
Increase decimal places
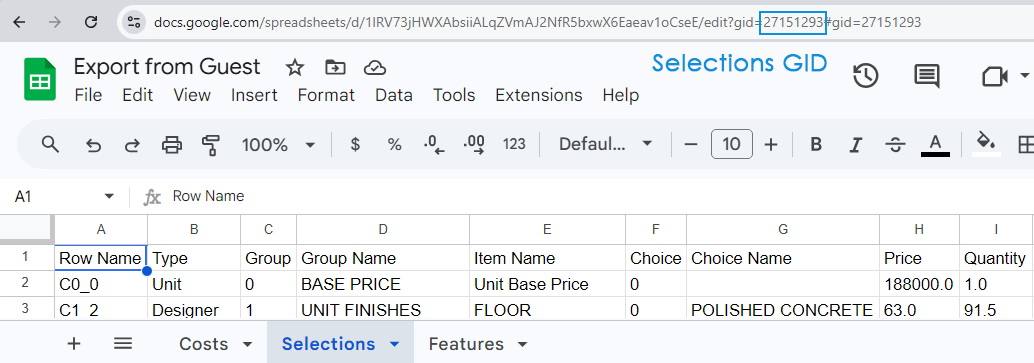474,144
